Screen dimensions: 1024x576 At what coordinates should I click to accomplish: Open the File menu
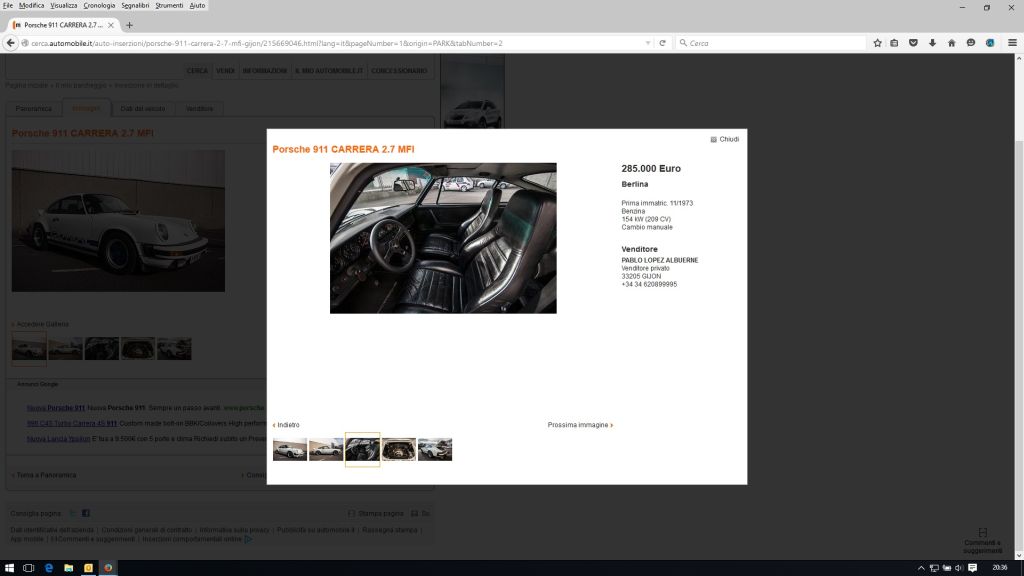(8, 5)
